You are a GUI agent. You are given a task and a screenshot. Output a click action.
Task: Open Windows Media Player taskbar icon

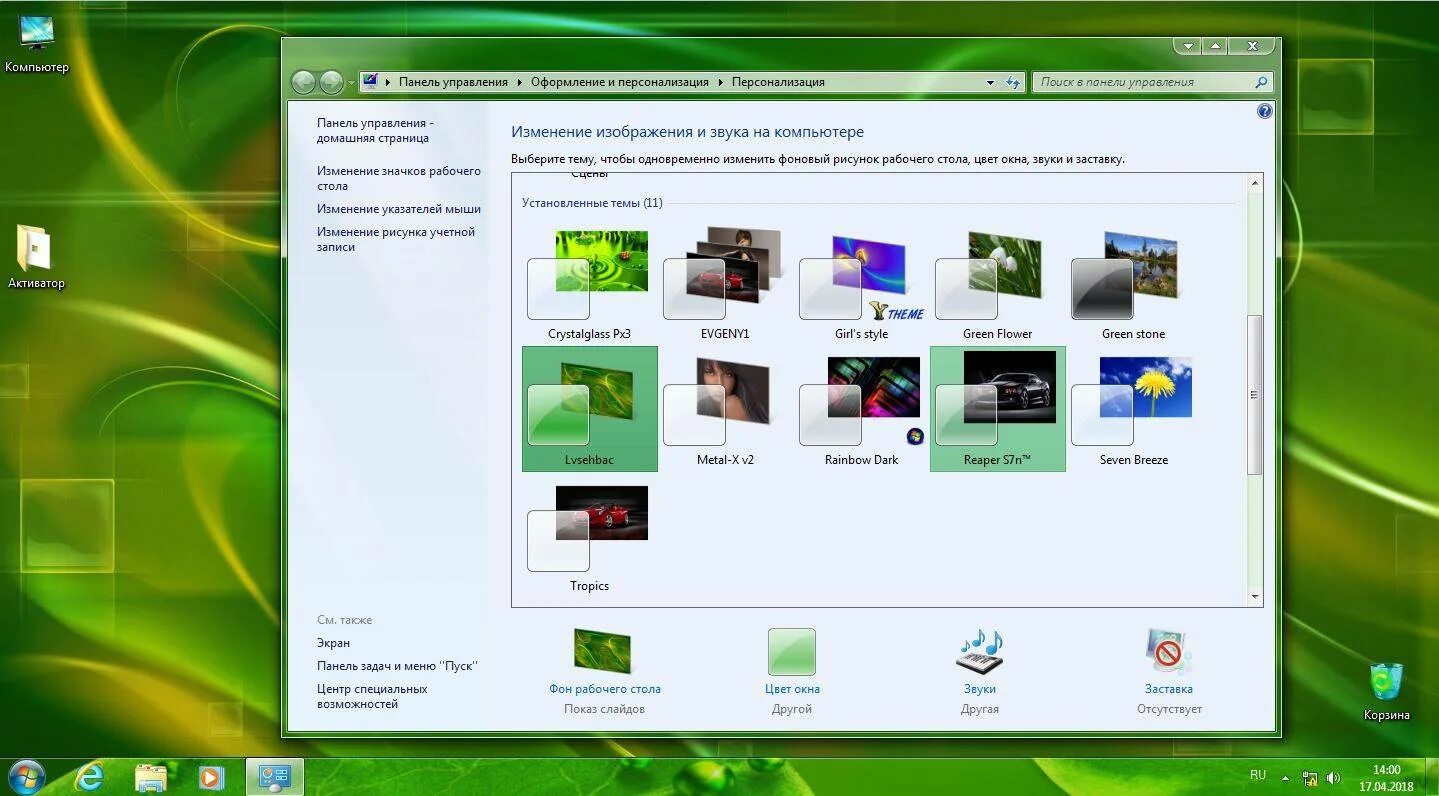pyautogui.click(x=211, y=777)
